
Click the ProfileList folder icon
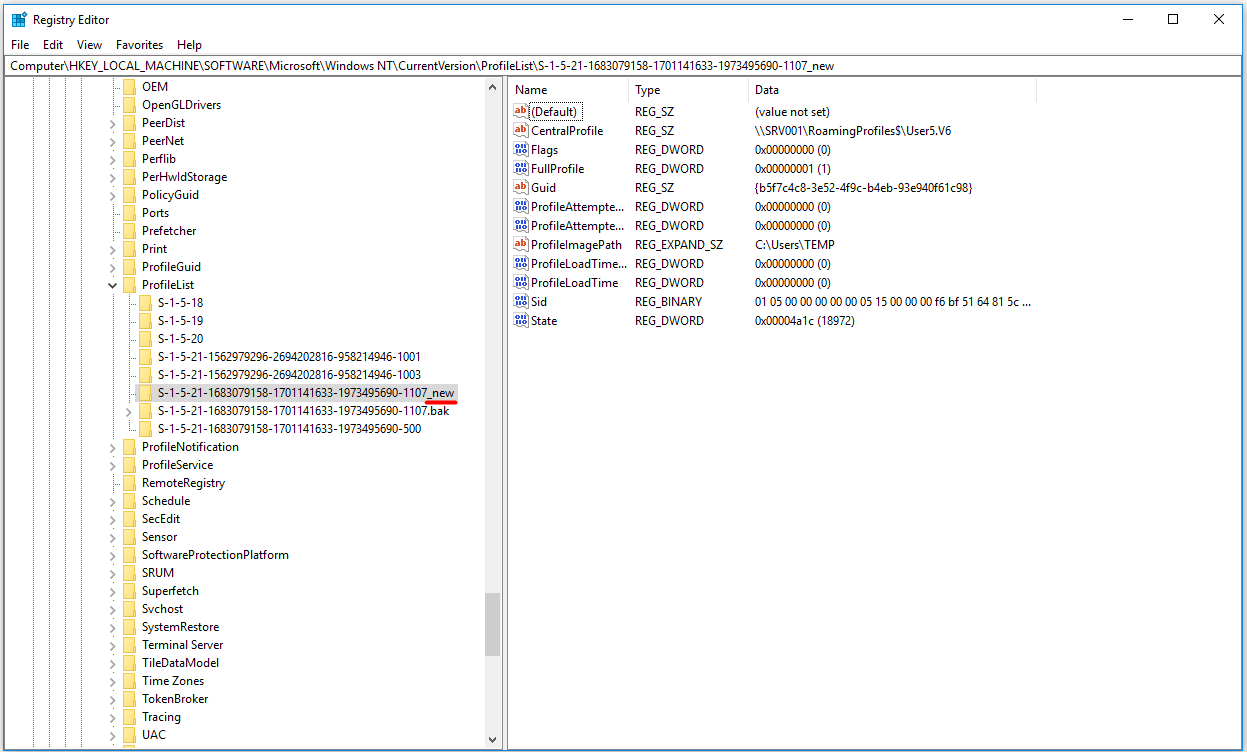pos(129,285)
